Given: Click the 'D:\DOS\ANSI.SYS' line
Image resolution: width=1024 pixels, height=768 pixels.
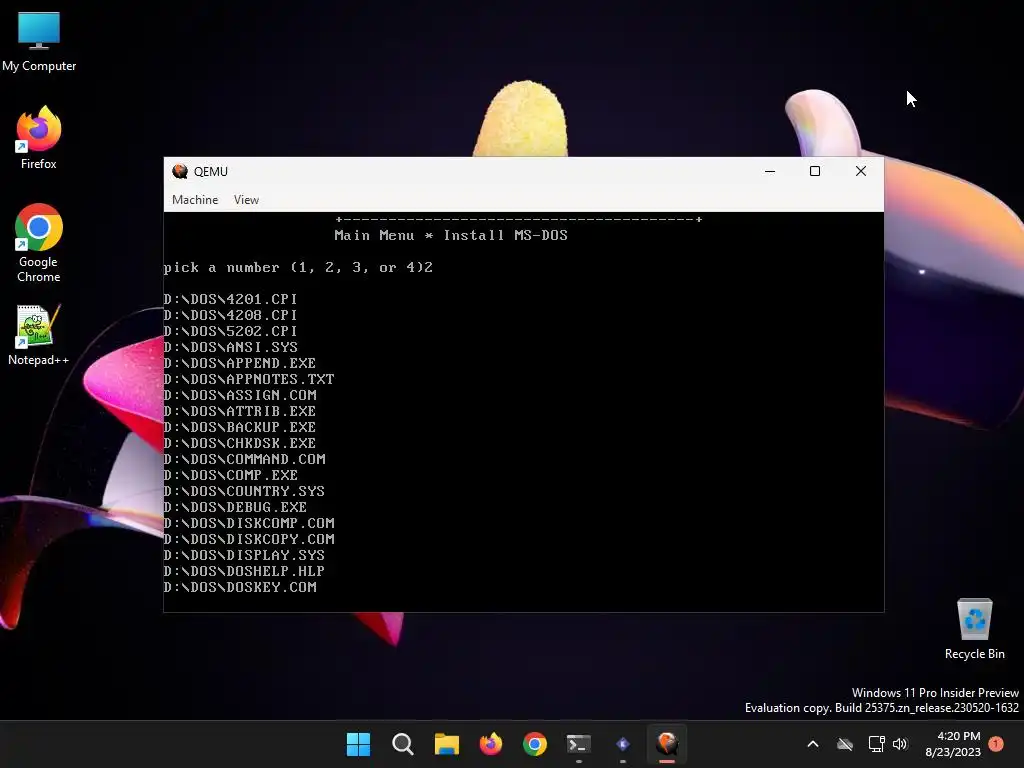Looking at the screenshot, I should pos(231,347).
